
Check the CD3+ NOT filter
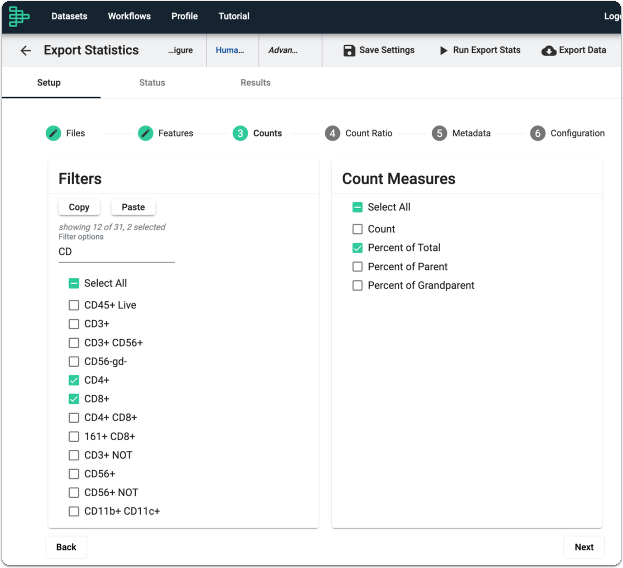pyautogui.click(x=74, y=455)
